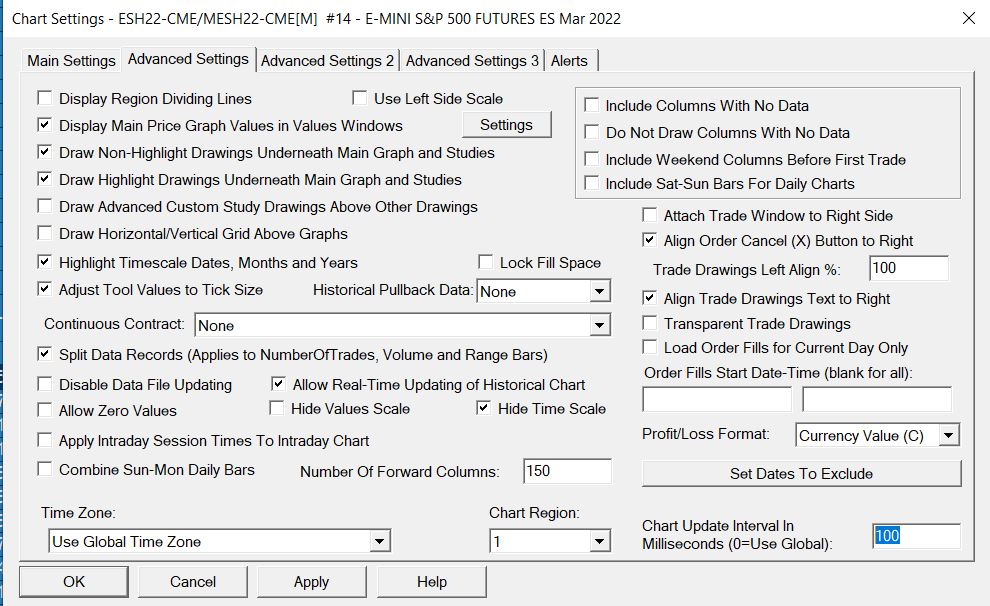Click the first Order Fills Start Date-Time field
Image resolution: width=990 pixels, height=606 pixels.
pyautogui.click(x=717, y=400)
